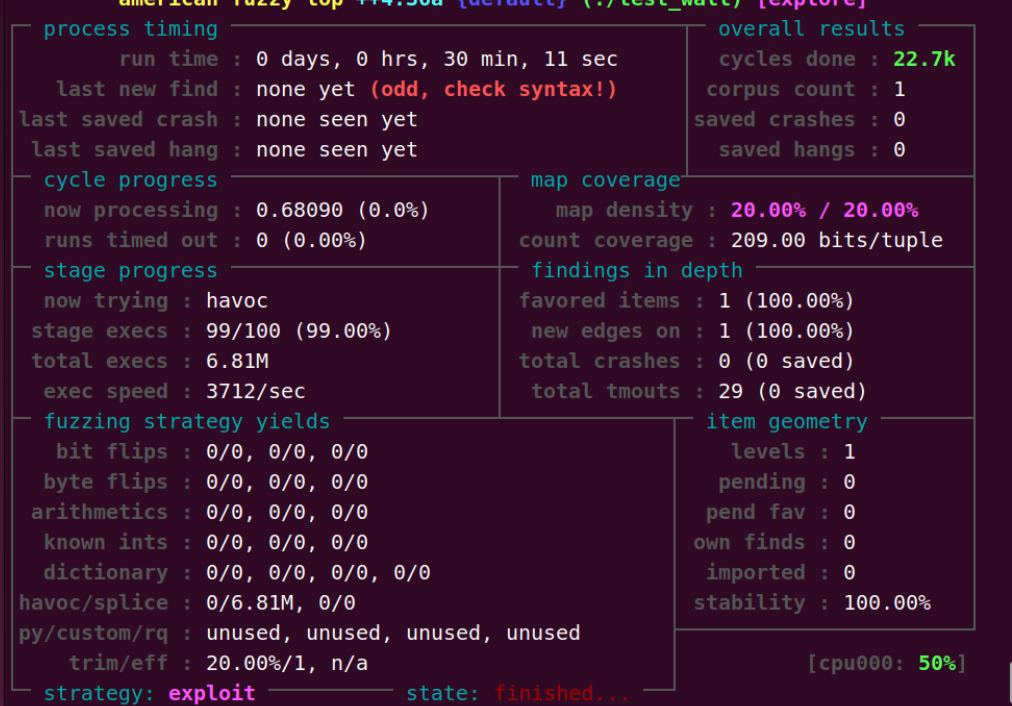
Task: Click the 'item geometry' section header
Action: pyautogui.click(x=787, y=421)
